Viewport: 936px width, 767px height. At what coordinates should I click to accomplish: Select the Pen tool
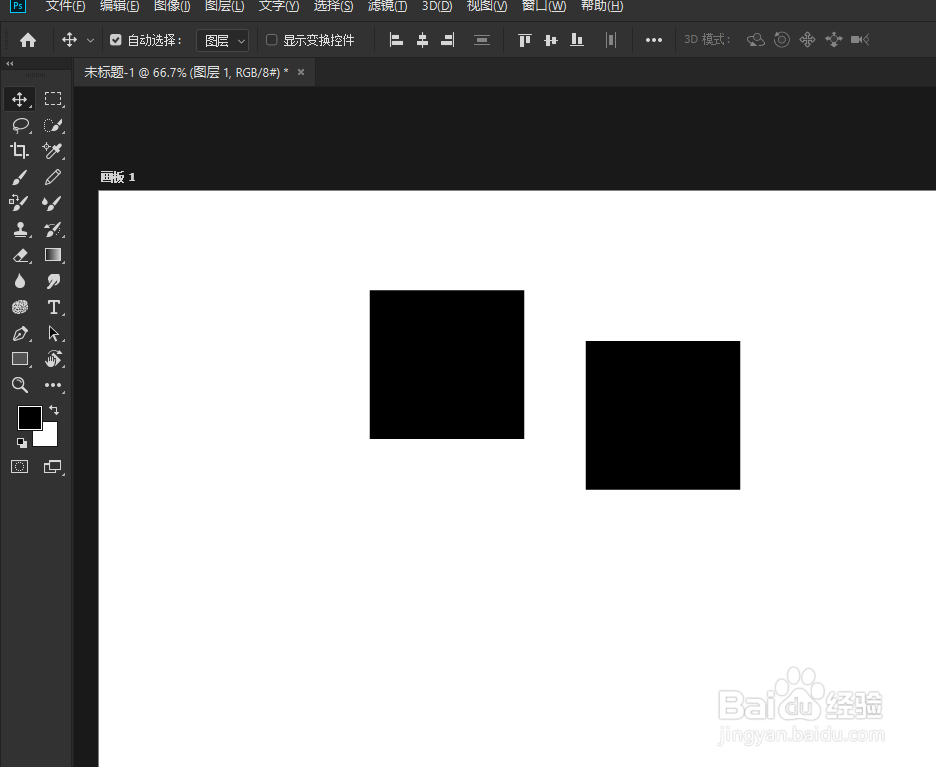click(x=20, y=333)
